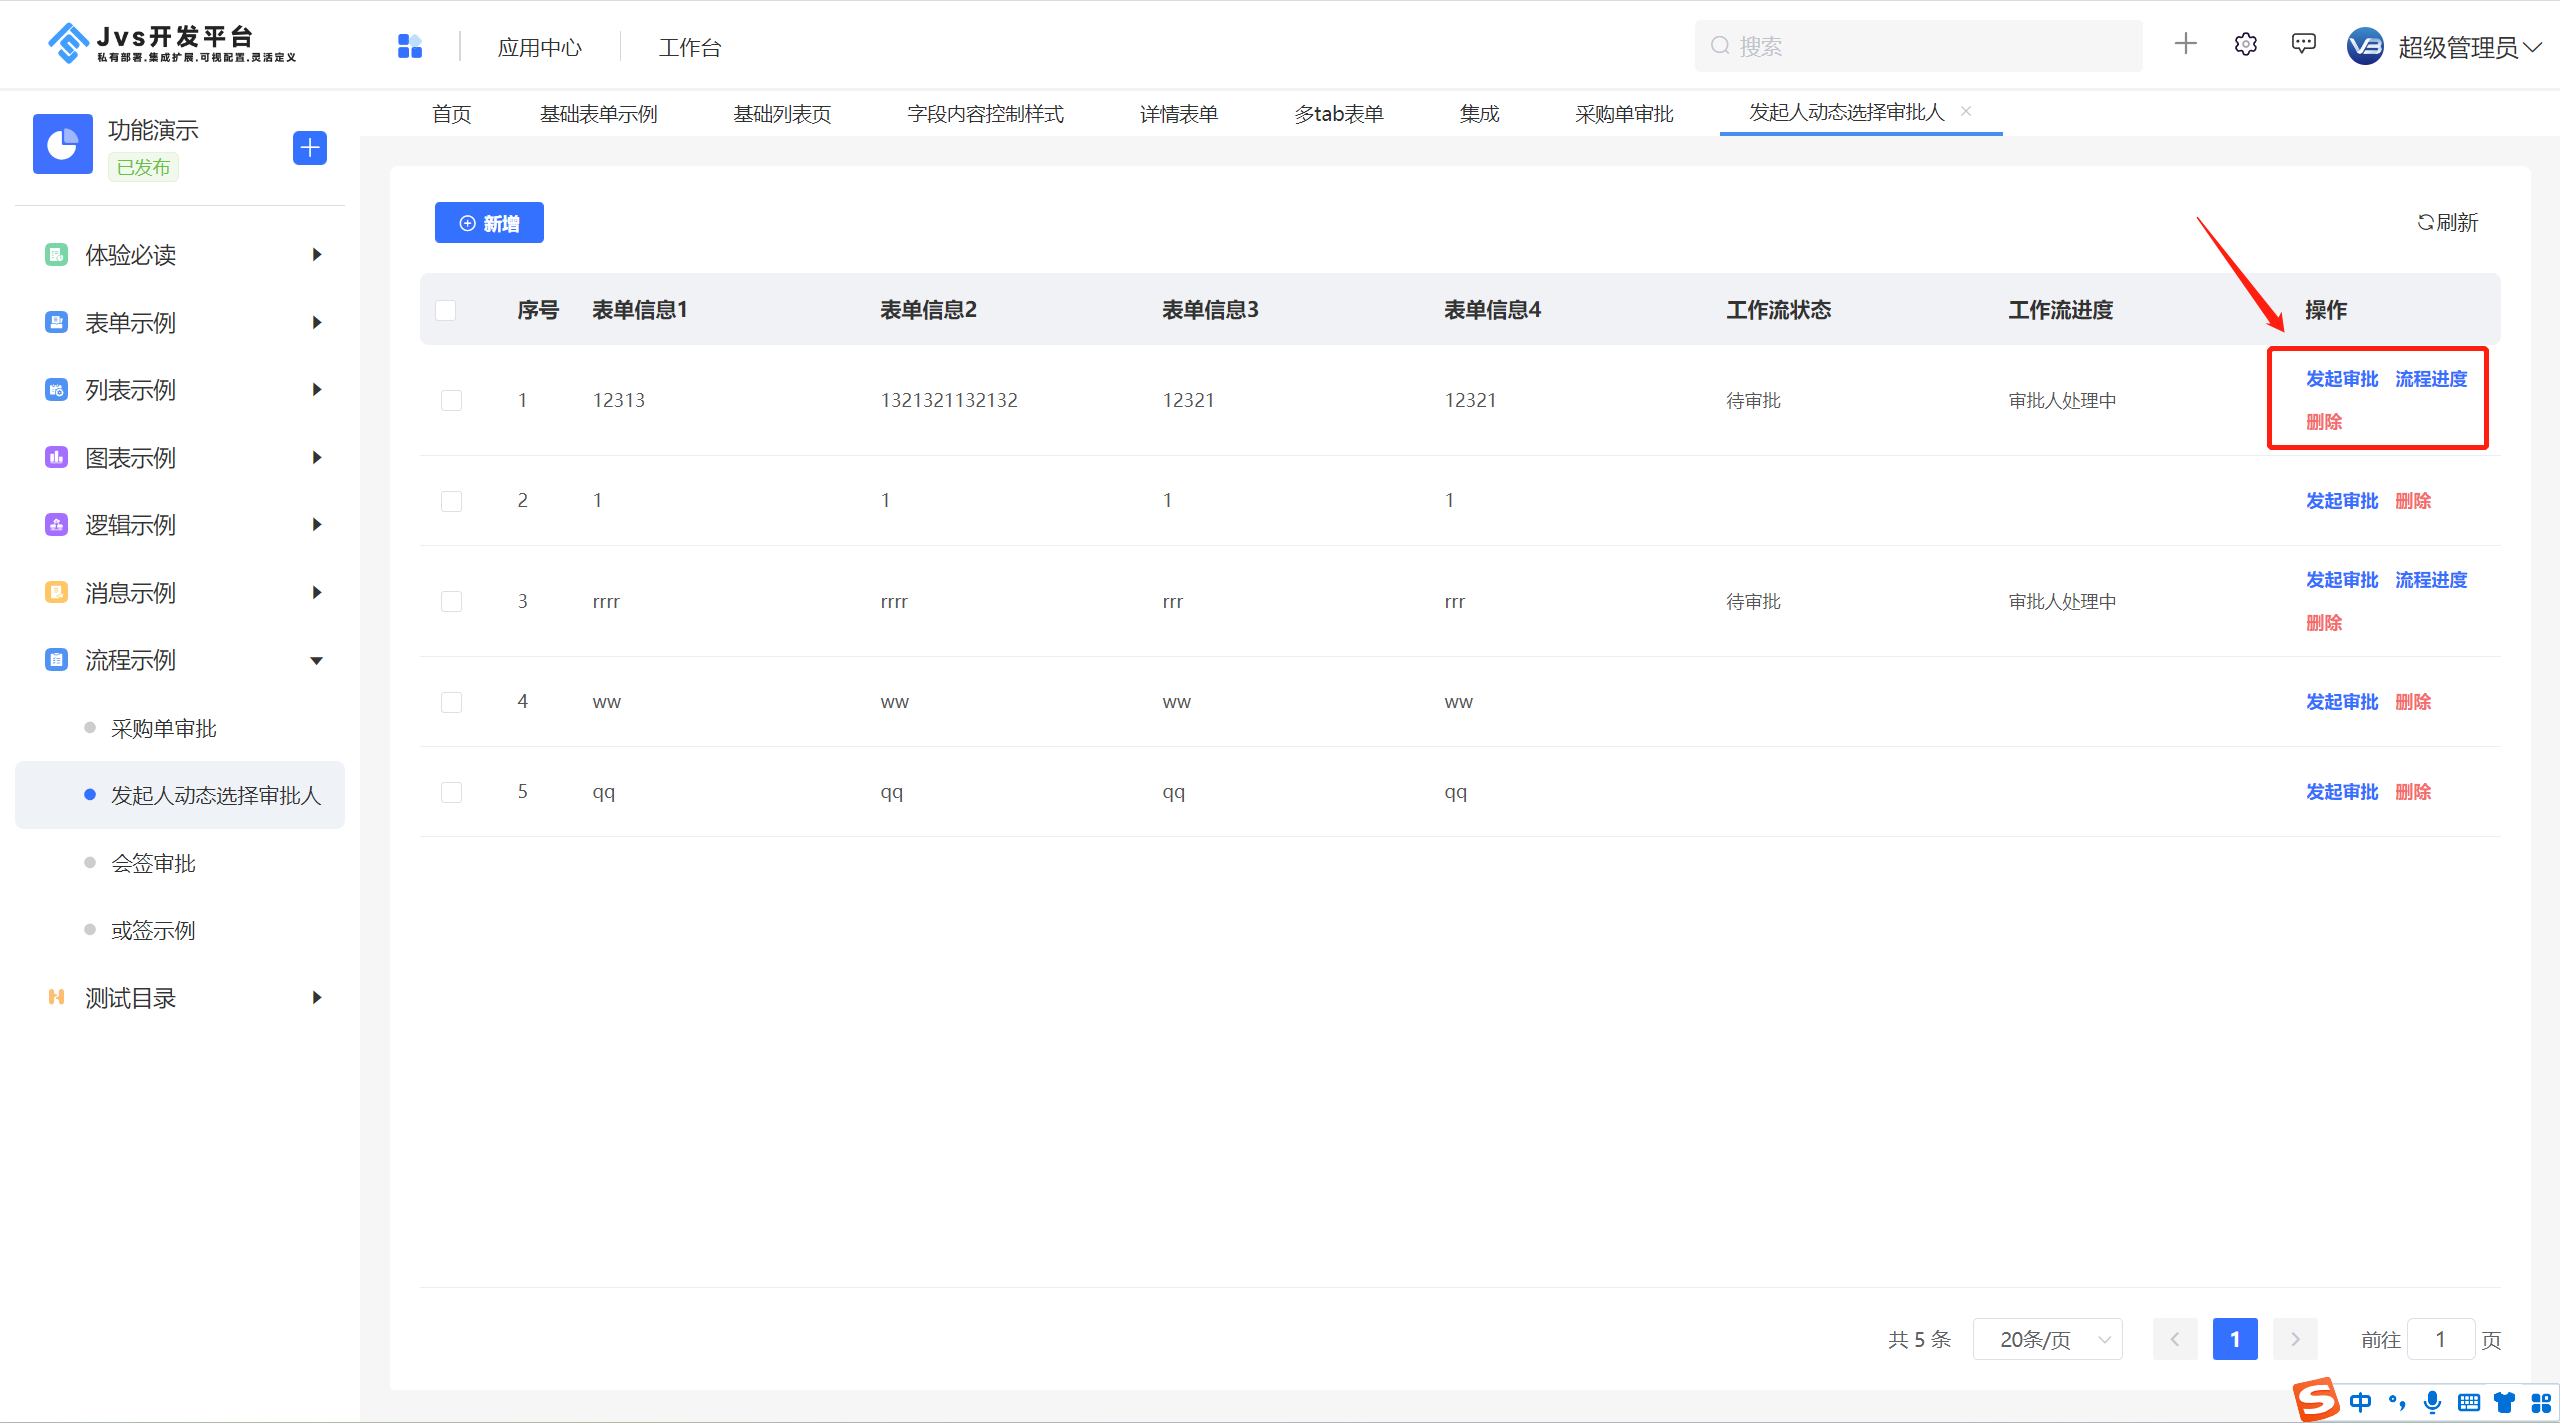This screenshot has height=1423, width=2560.
Task: Check the row 3 checkbox (rrrr)
Action: click(x=452, y=601)
